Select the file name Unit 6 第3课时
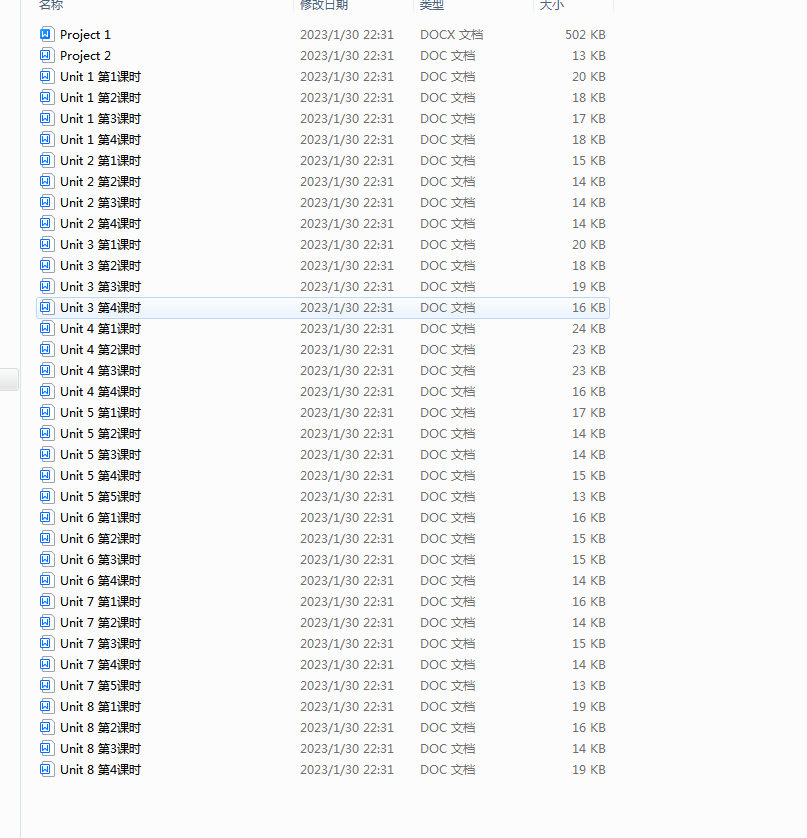This screenshot has width=807, height=838. [100, 560]
